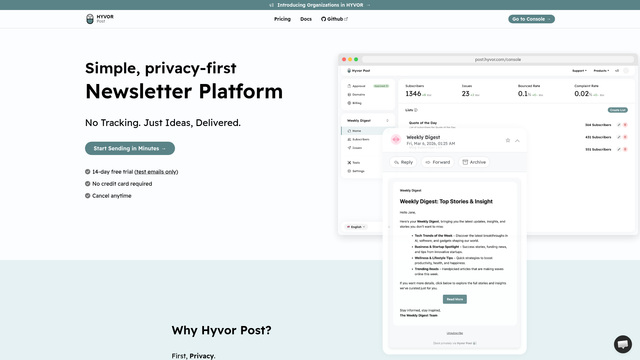Click the Quote of the Day list name

pos(423,123)
